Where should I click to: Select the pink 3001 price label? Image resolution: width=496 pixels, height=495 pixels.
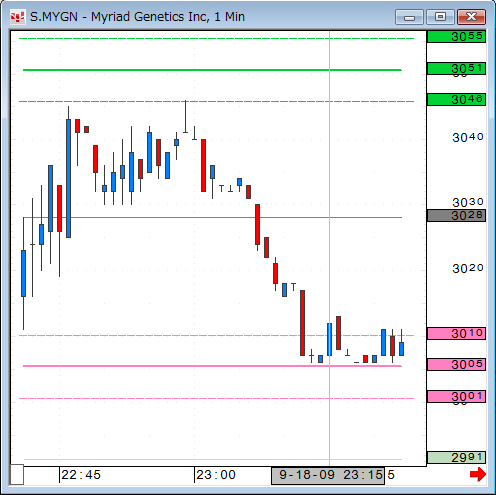(x=456, y=396)
